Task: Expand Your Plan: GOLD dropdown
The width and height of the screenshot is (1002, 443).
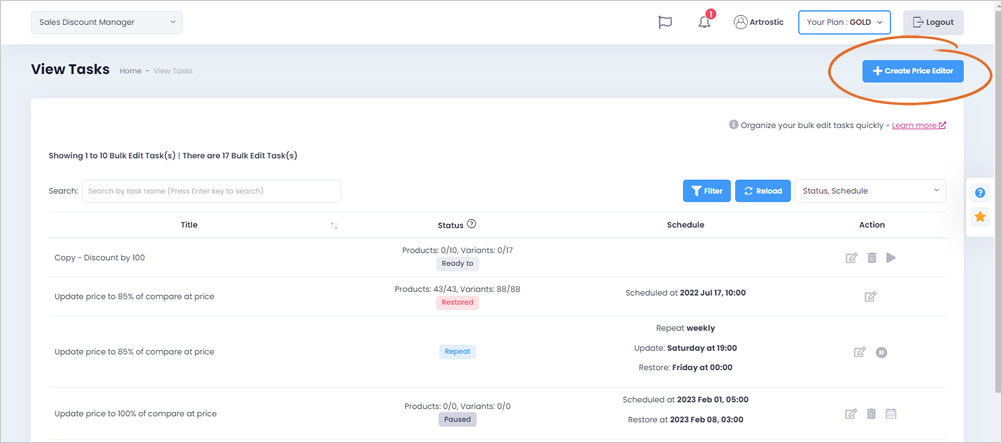Action: (x=844, y=22)
